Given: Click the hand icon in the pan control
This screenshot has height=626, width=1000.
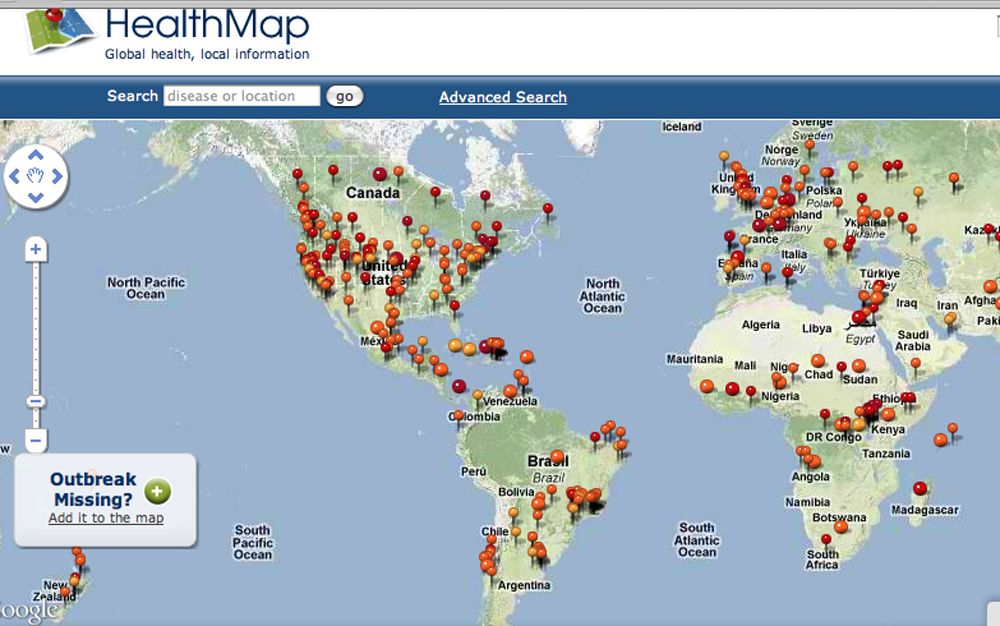Looking at the screenshot, I should tap(36, 177).
